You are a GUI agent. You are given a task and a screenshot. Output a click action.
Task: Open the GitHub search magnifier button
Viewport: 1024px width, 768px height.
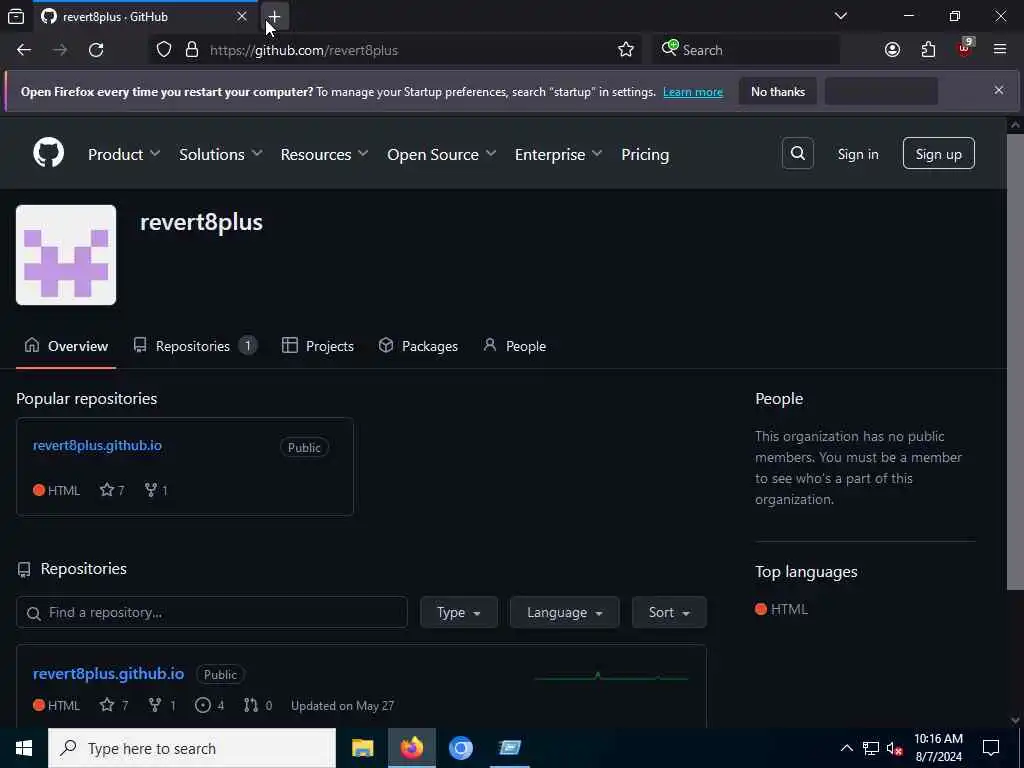point(797,153)
